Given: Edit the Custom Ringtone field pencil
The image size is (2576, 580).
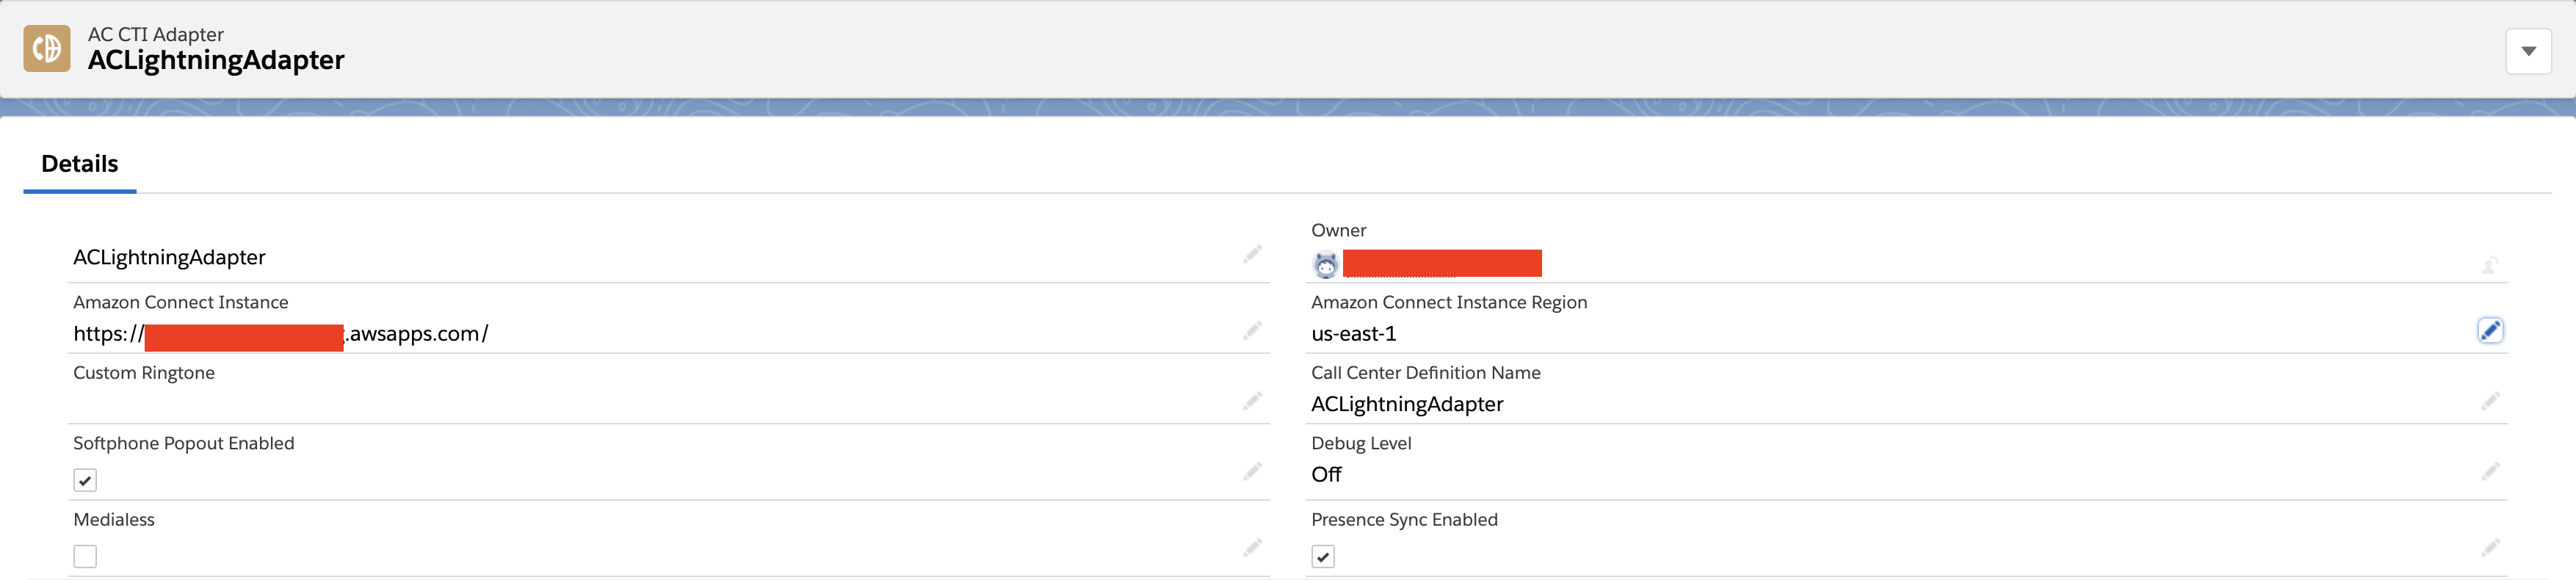Looking at the screenshot, I should tap(1252, 402).
